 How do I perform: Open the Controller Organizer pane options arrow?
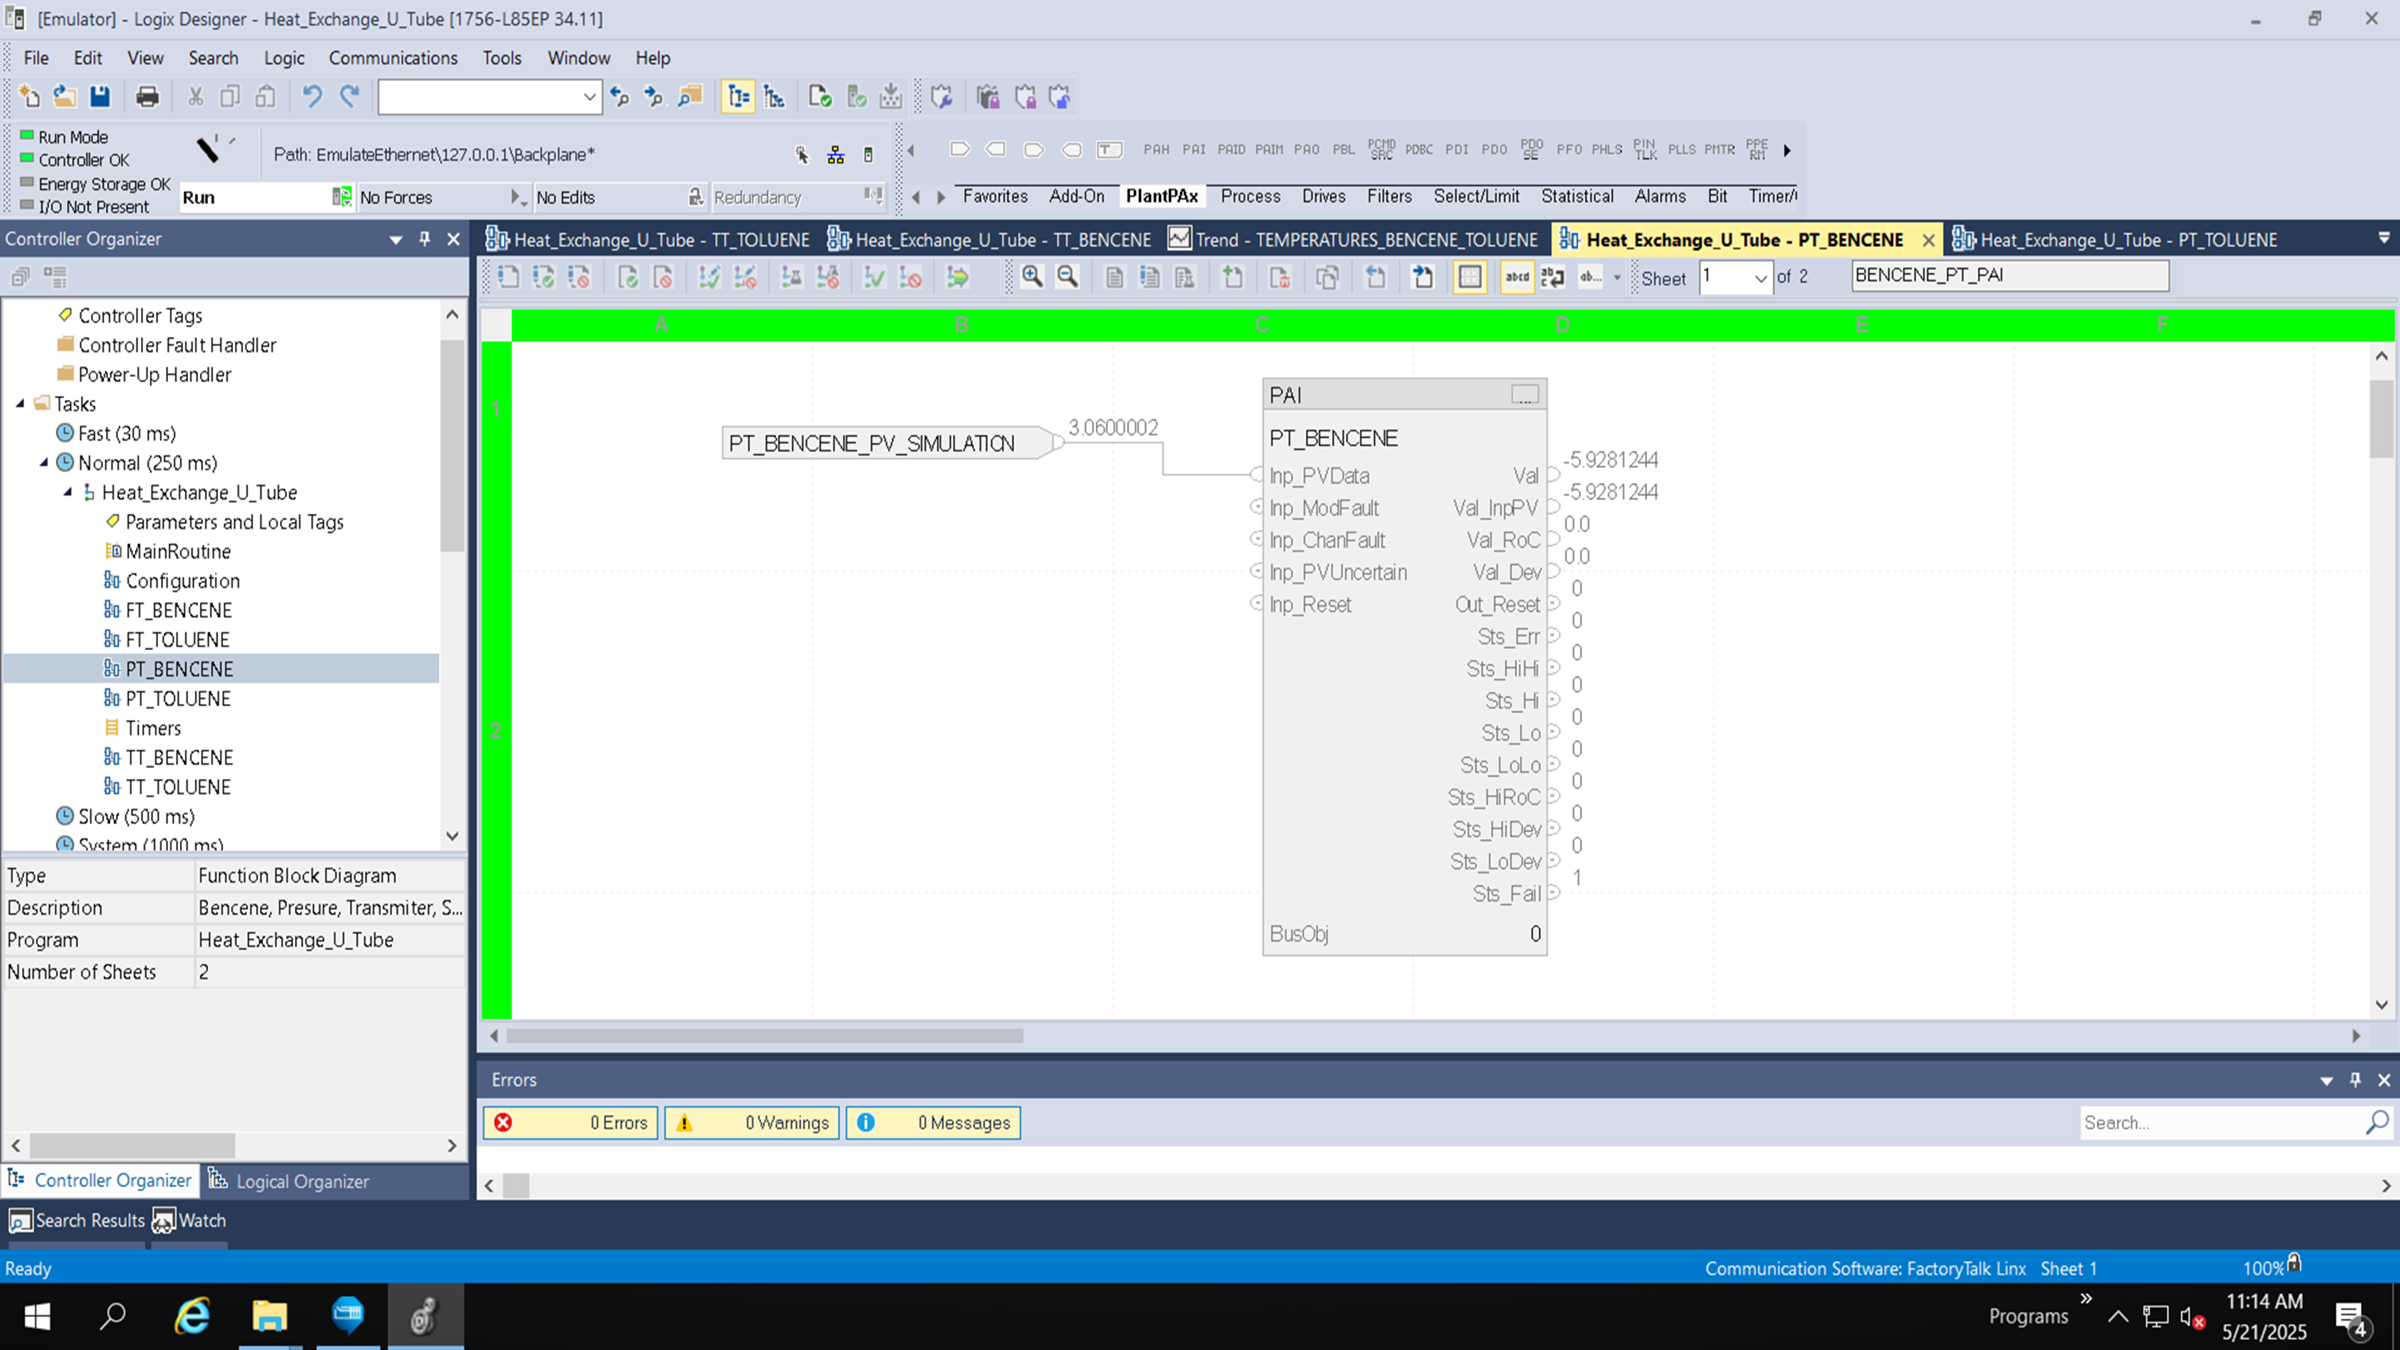click(x=396, y=239)
